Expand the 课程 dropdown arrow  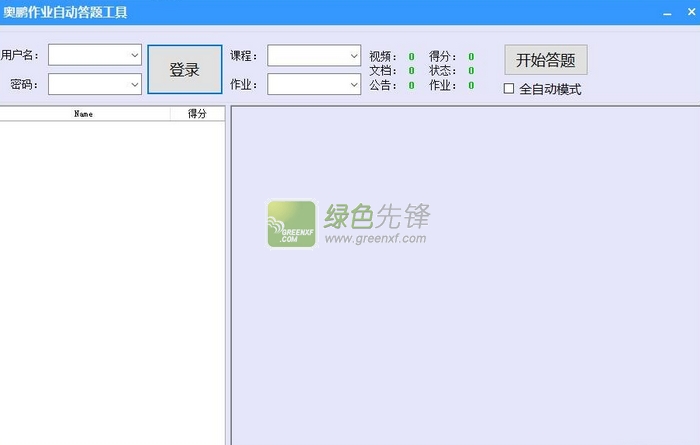pyautogui.click(x=354, y=56)
